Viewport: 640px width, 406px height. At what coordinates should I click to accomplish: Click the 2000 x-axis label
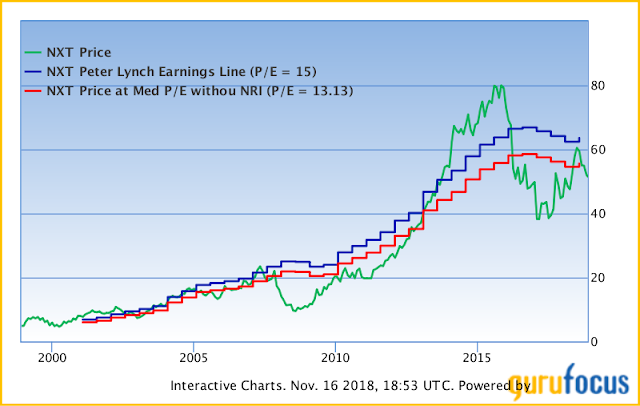51,358
